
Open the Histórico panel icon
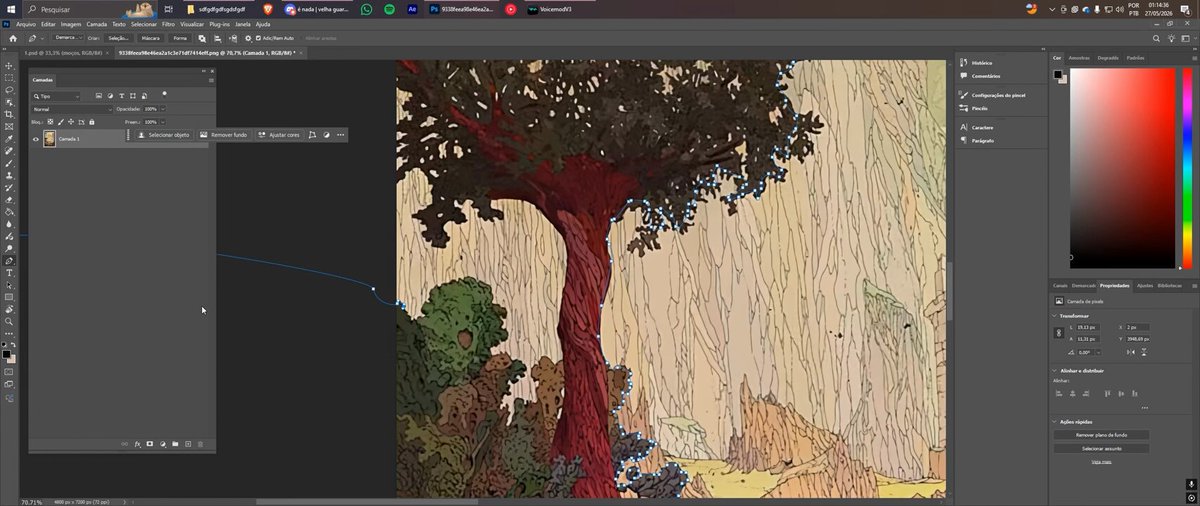pos(964,63)
